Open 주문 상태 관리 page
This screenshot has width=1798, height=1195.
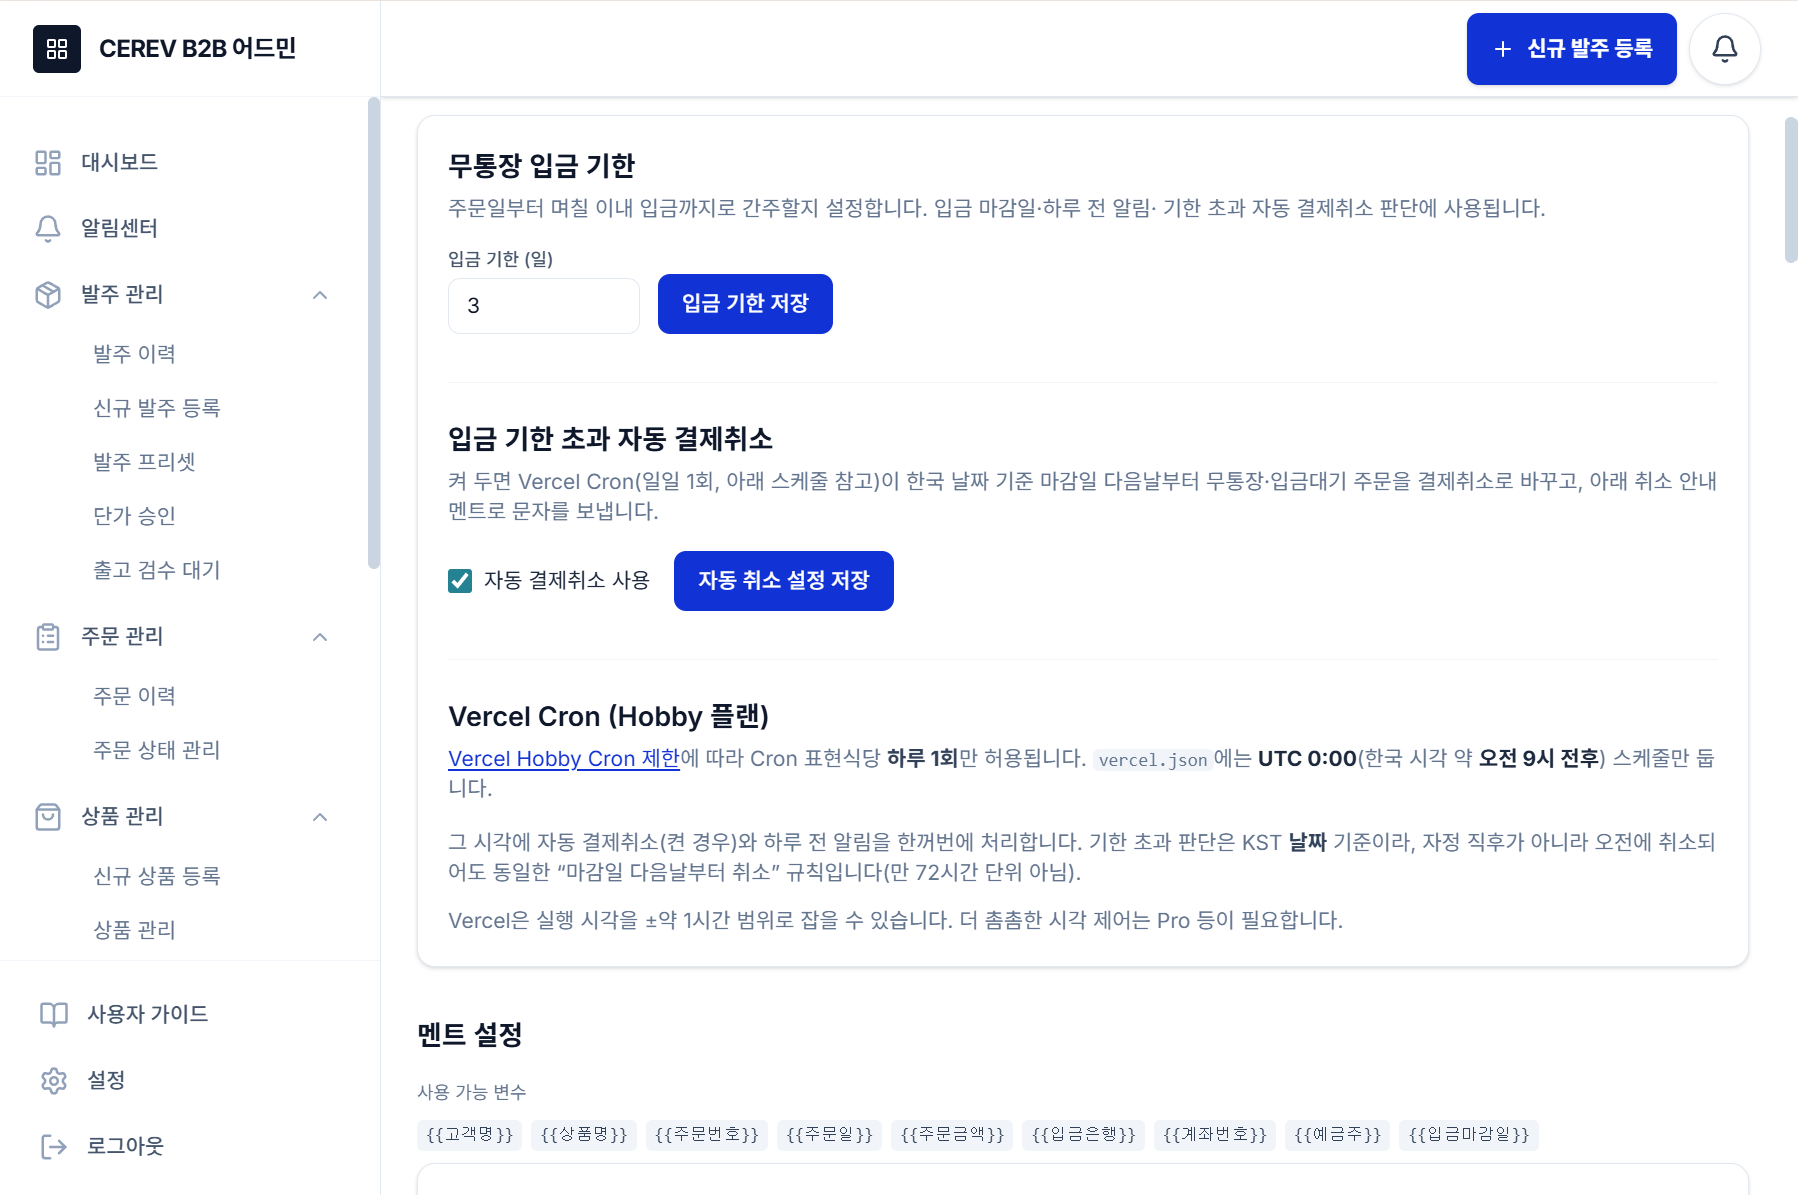pyautogui.click(x=156, y=749)
